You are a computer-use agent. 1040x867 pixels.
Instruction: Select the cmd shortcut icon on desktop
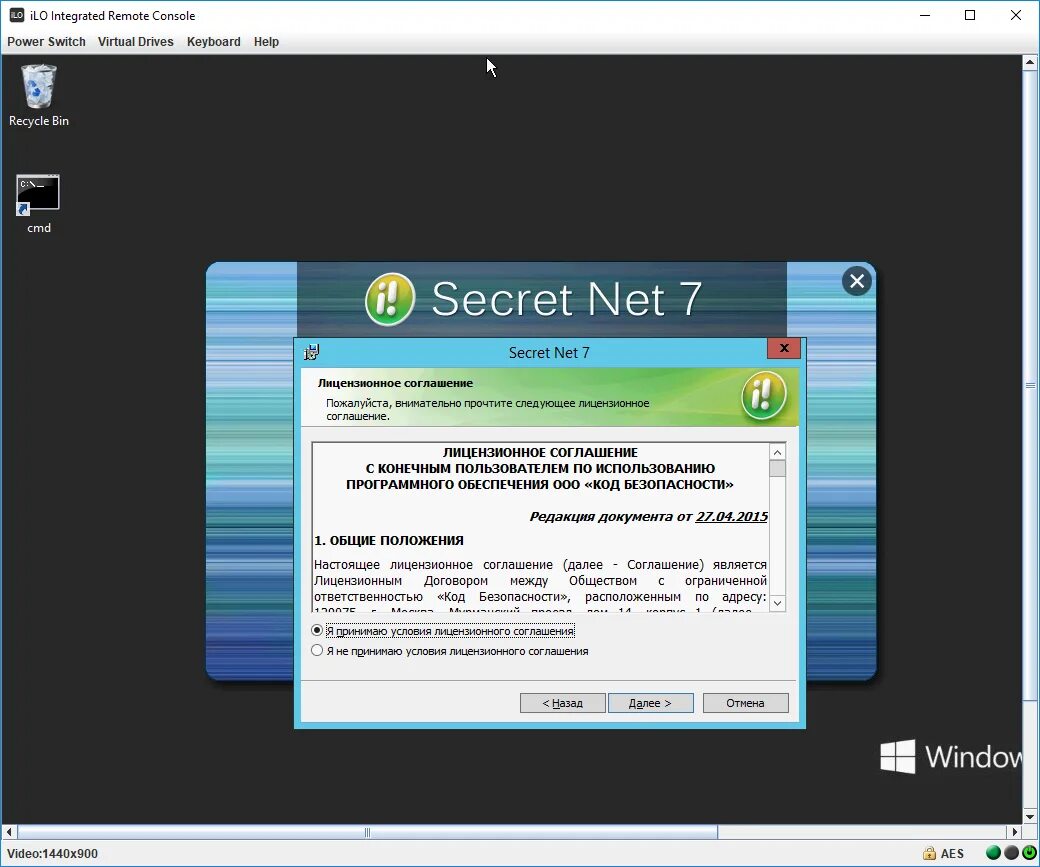pos(38,204)
